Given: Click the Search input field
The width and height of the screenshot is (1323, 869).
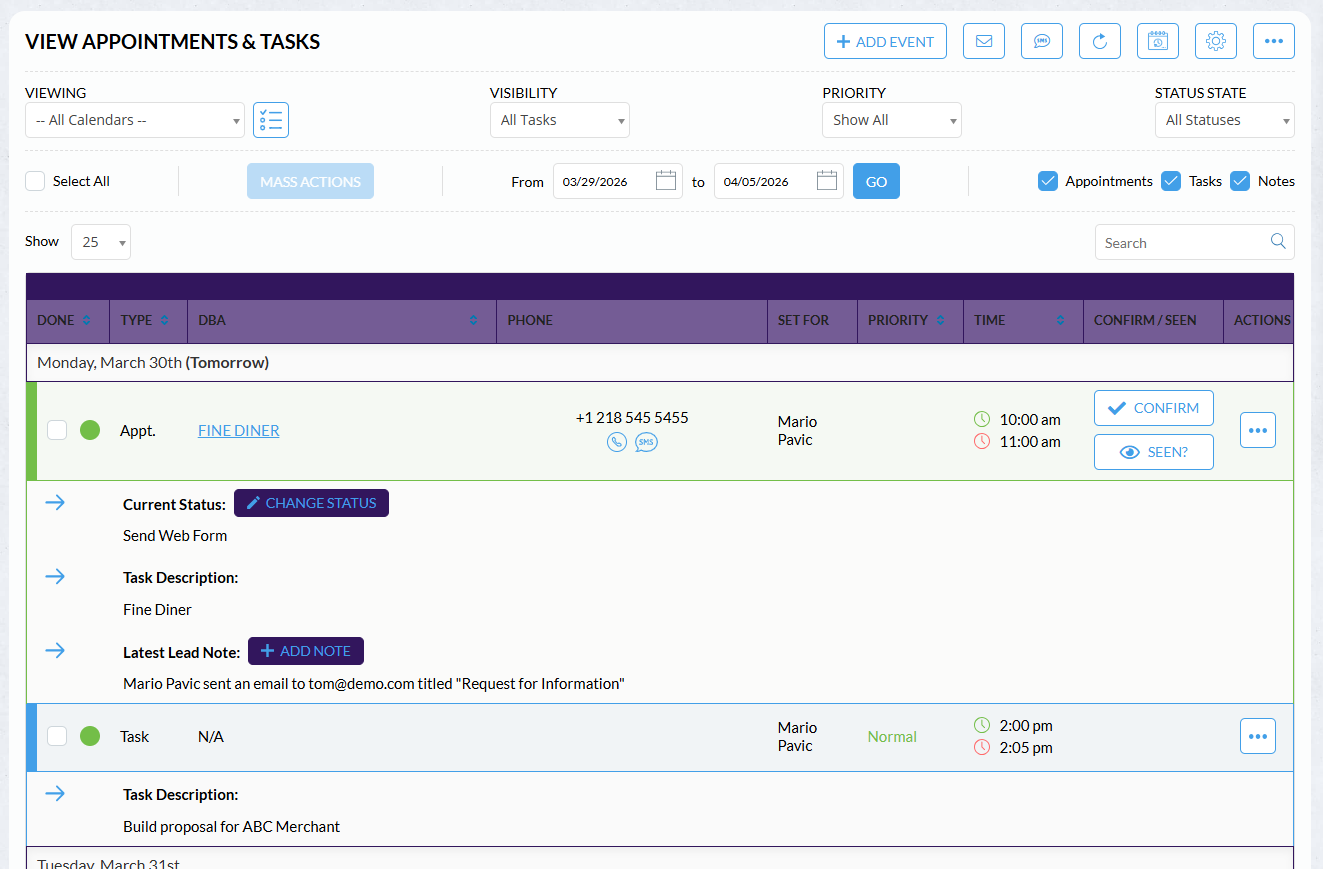Looking at the screenshot, I should (x=1181, y=243).
